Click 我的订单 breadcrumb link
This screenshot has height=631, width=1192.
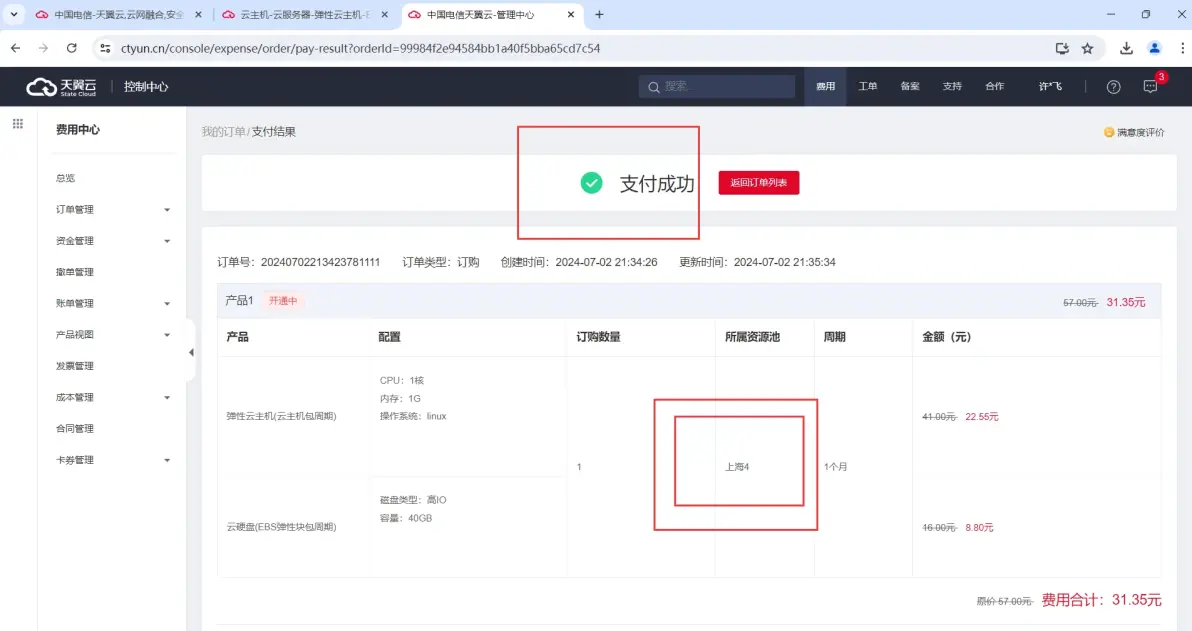(x=224, y=132)
